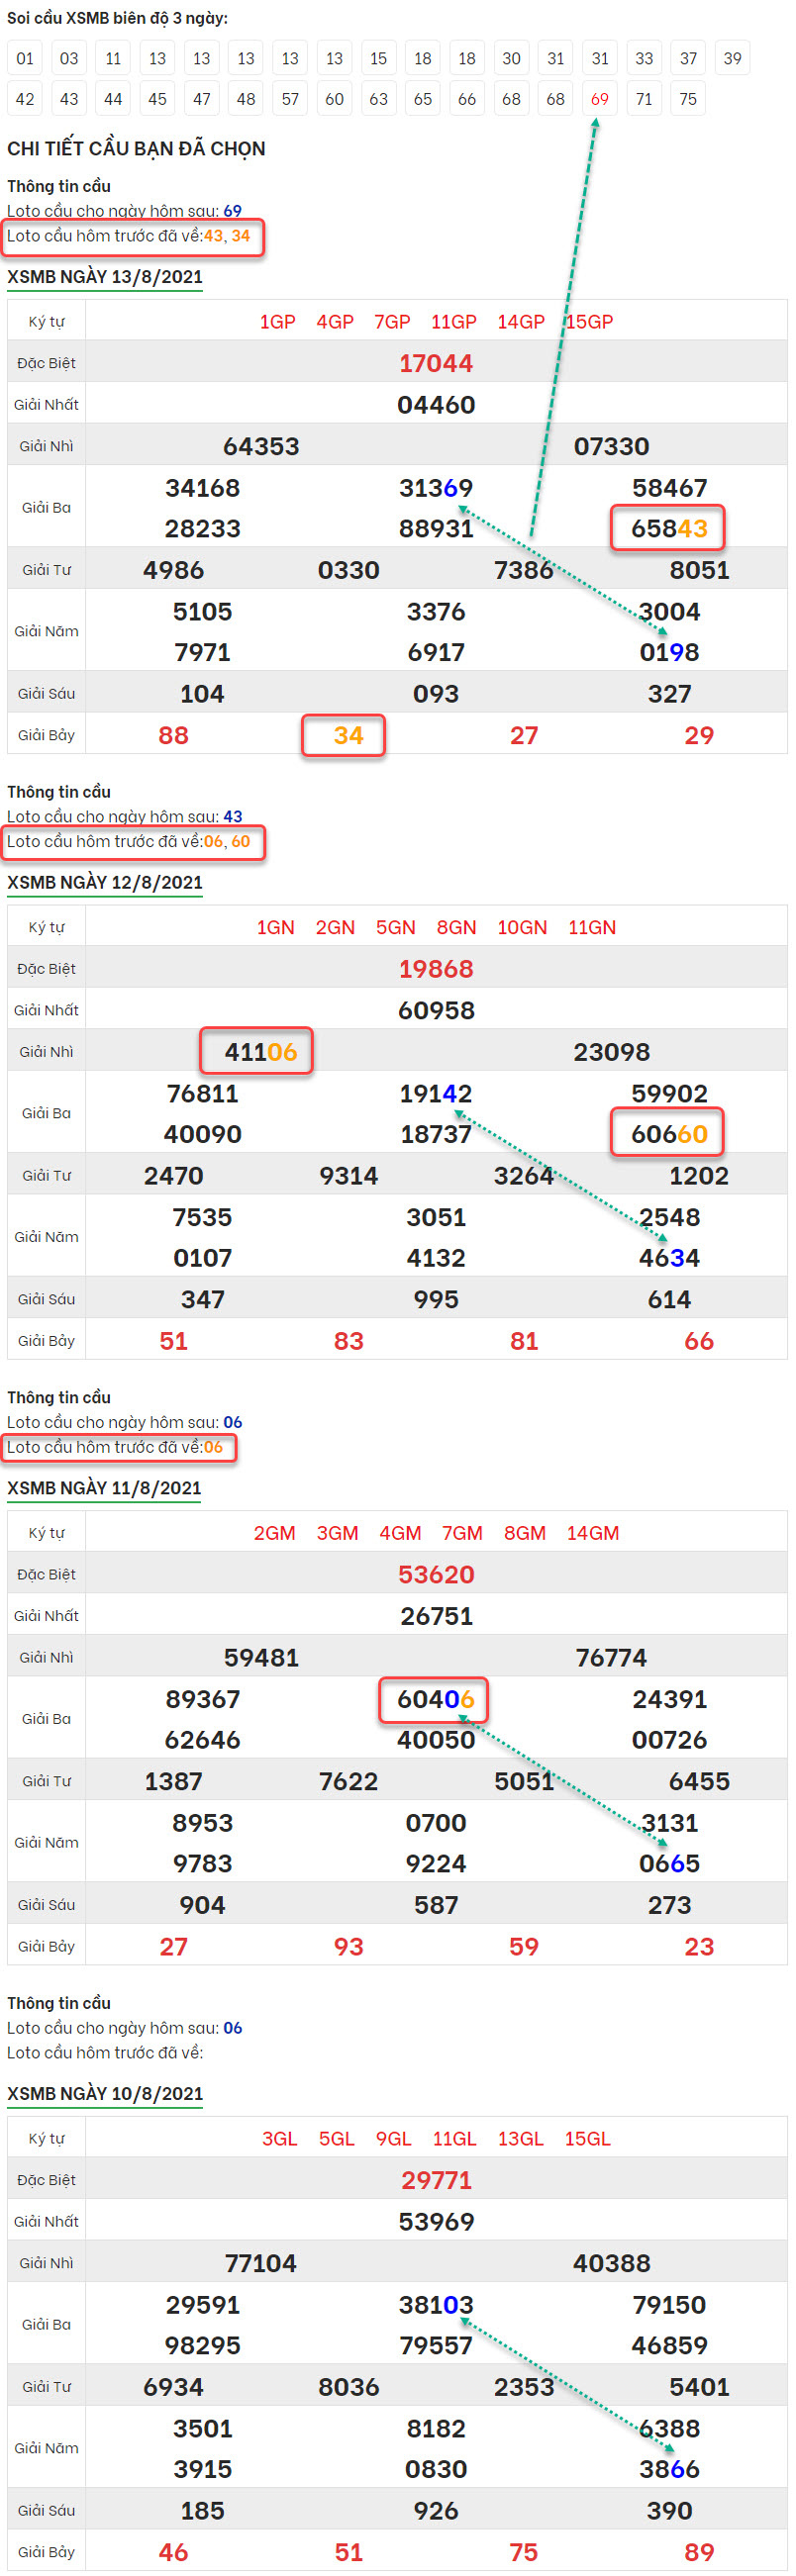
Task: Click the boxed result 65843
Action: (668, 528)
